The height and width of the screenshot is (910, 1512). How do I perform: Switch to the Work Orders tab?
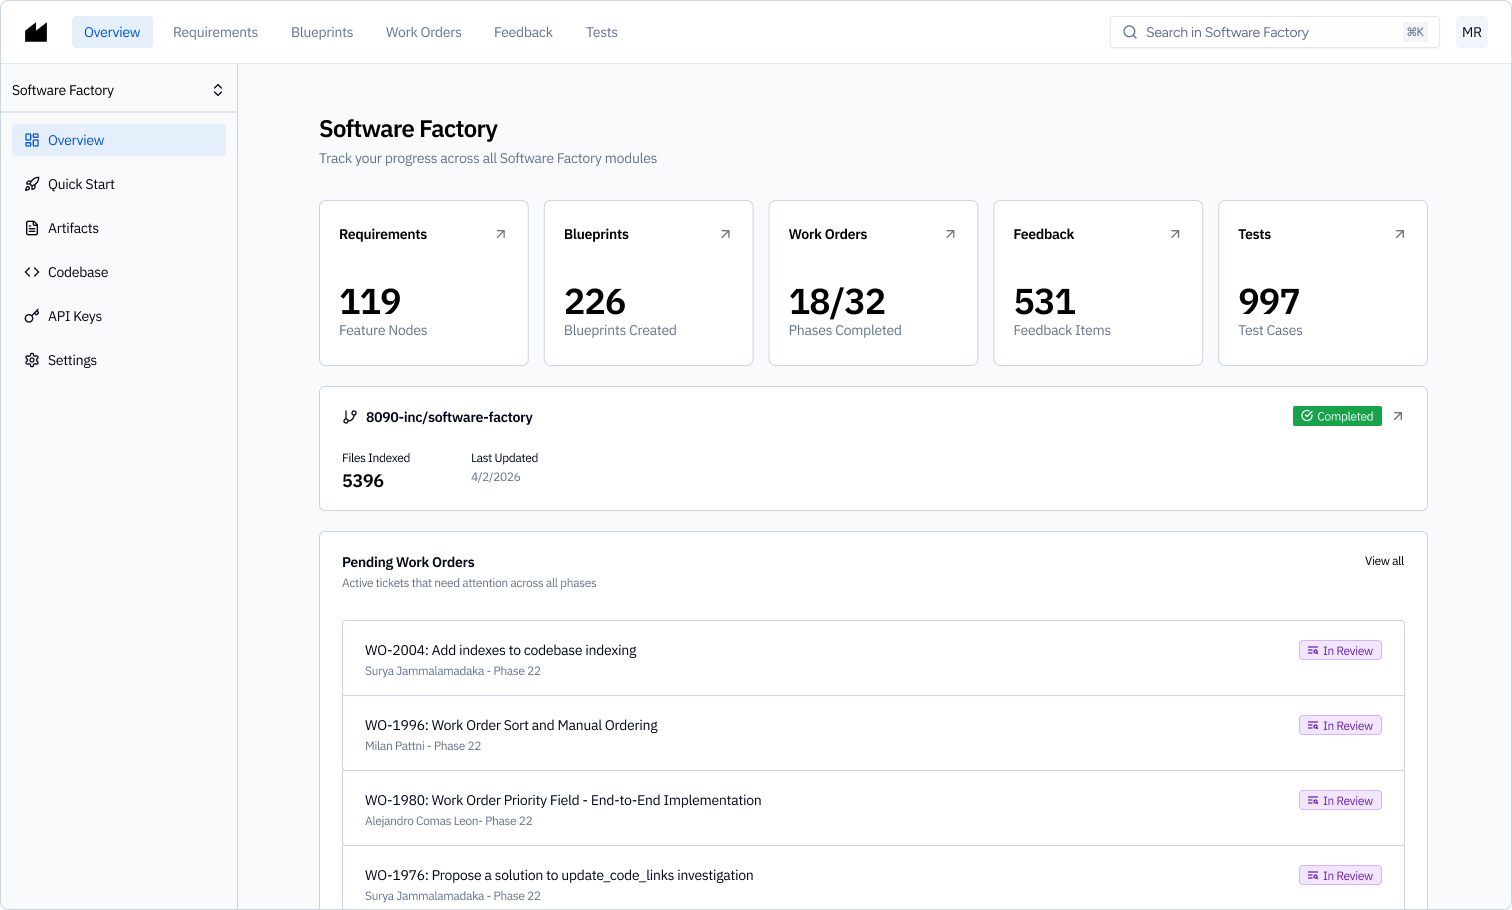[x=423, y=31]
